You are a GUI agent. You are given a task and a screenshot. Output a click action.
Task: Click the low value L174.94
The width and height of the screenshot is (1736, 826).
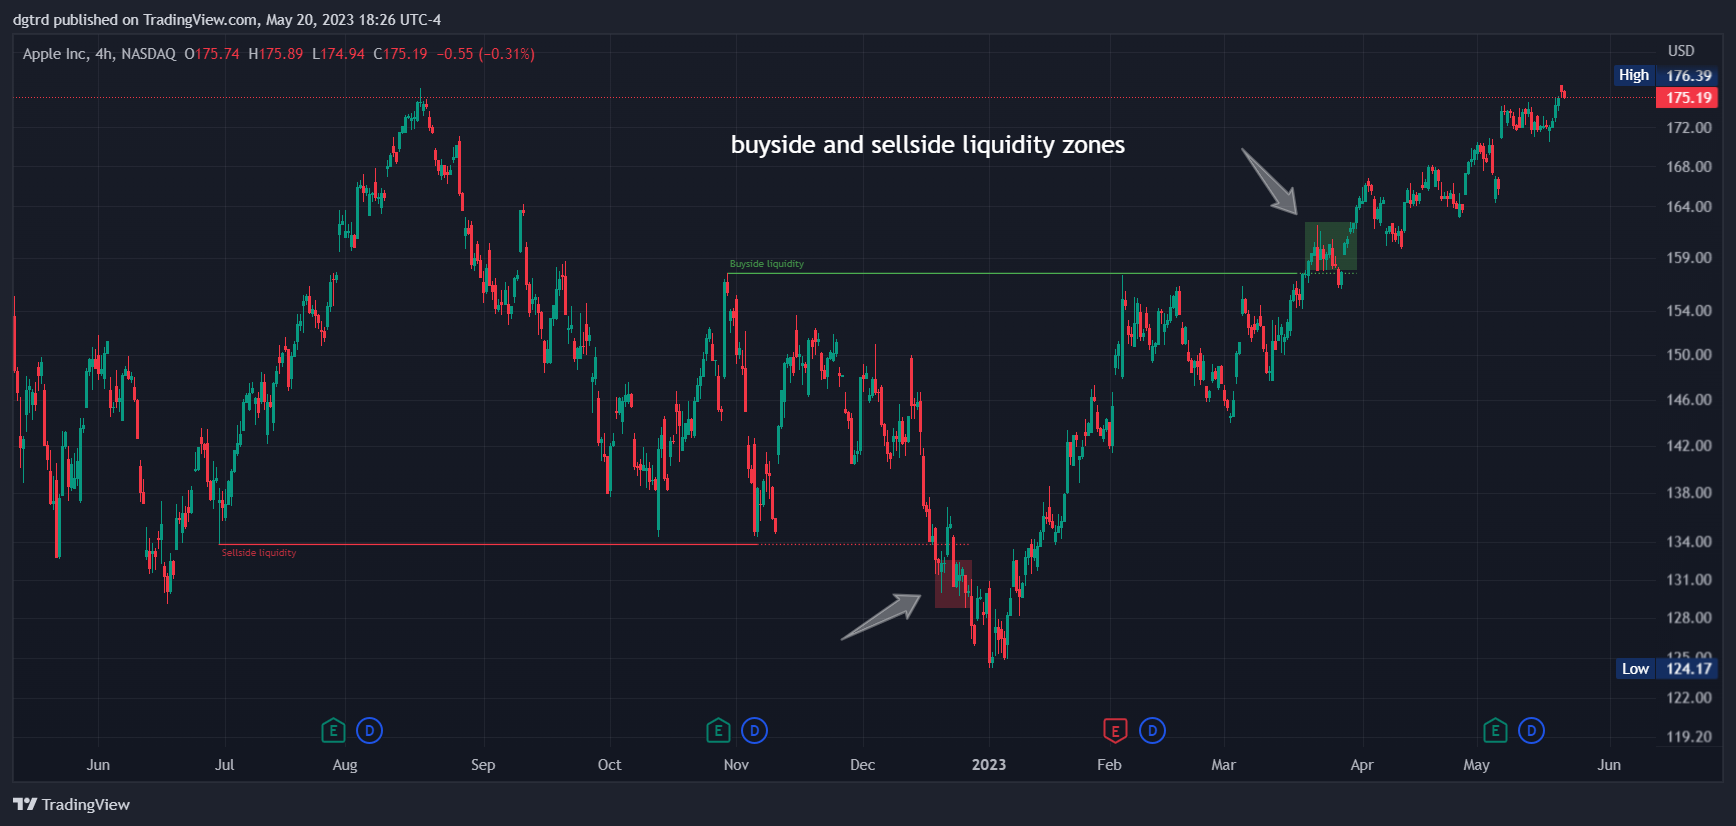338,54
